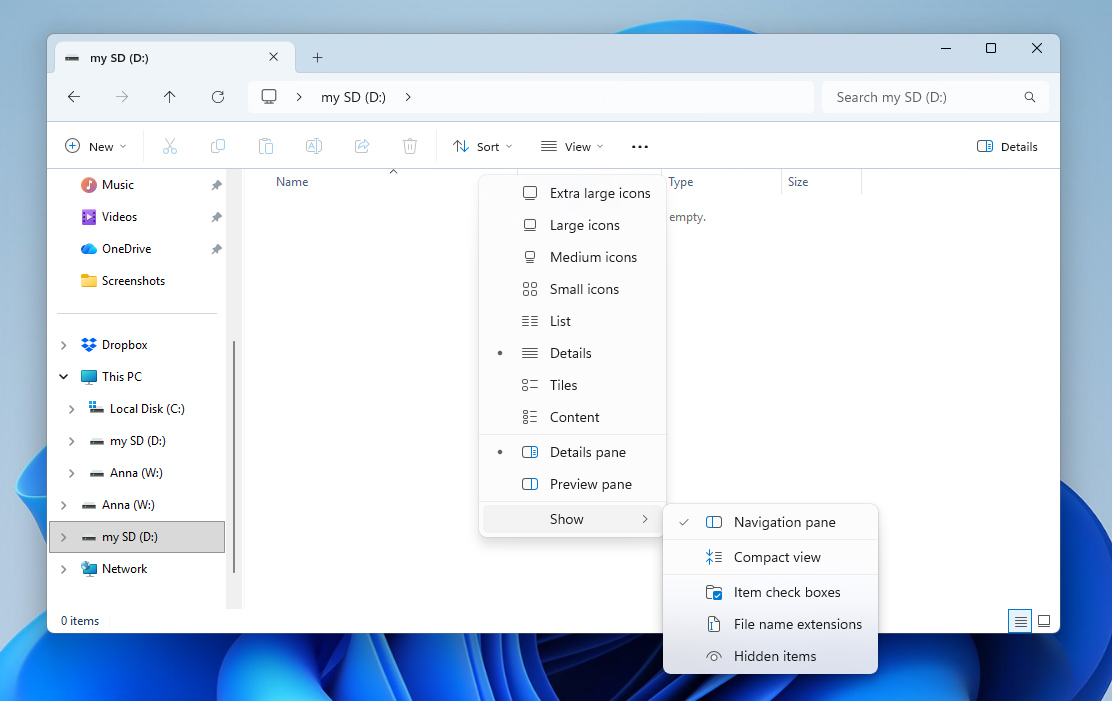The width and height of the screenshot is (1112, 701).
Task: Click the Paste clipboard icon
Action: tap(266, 146)
